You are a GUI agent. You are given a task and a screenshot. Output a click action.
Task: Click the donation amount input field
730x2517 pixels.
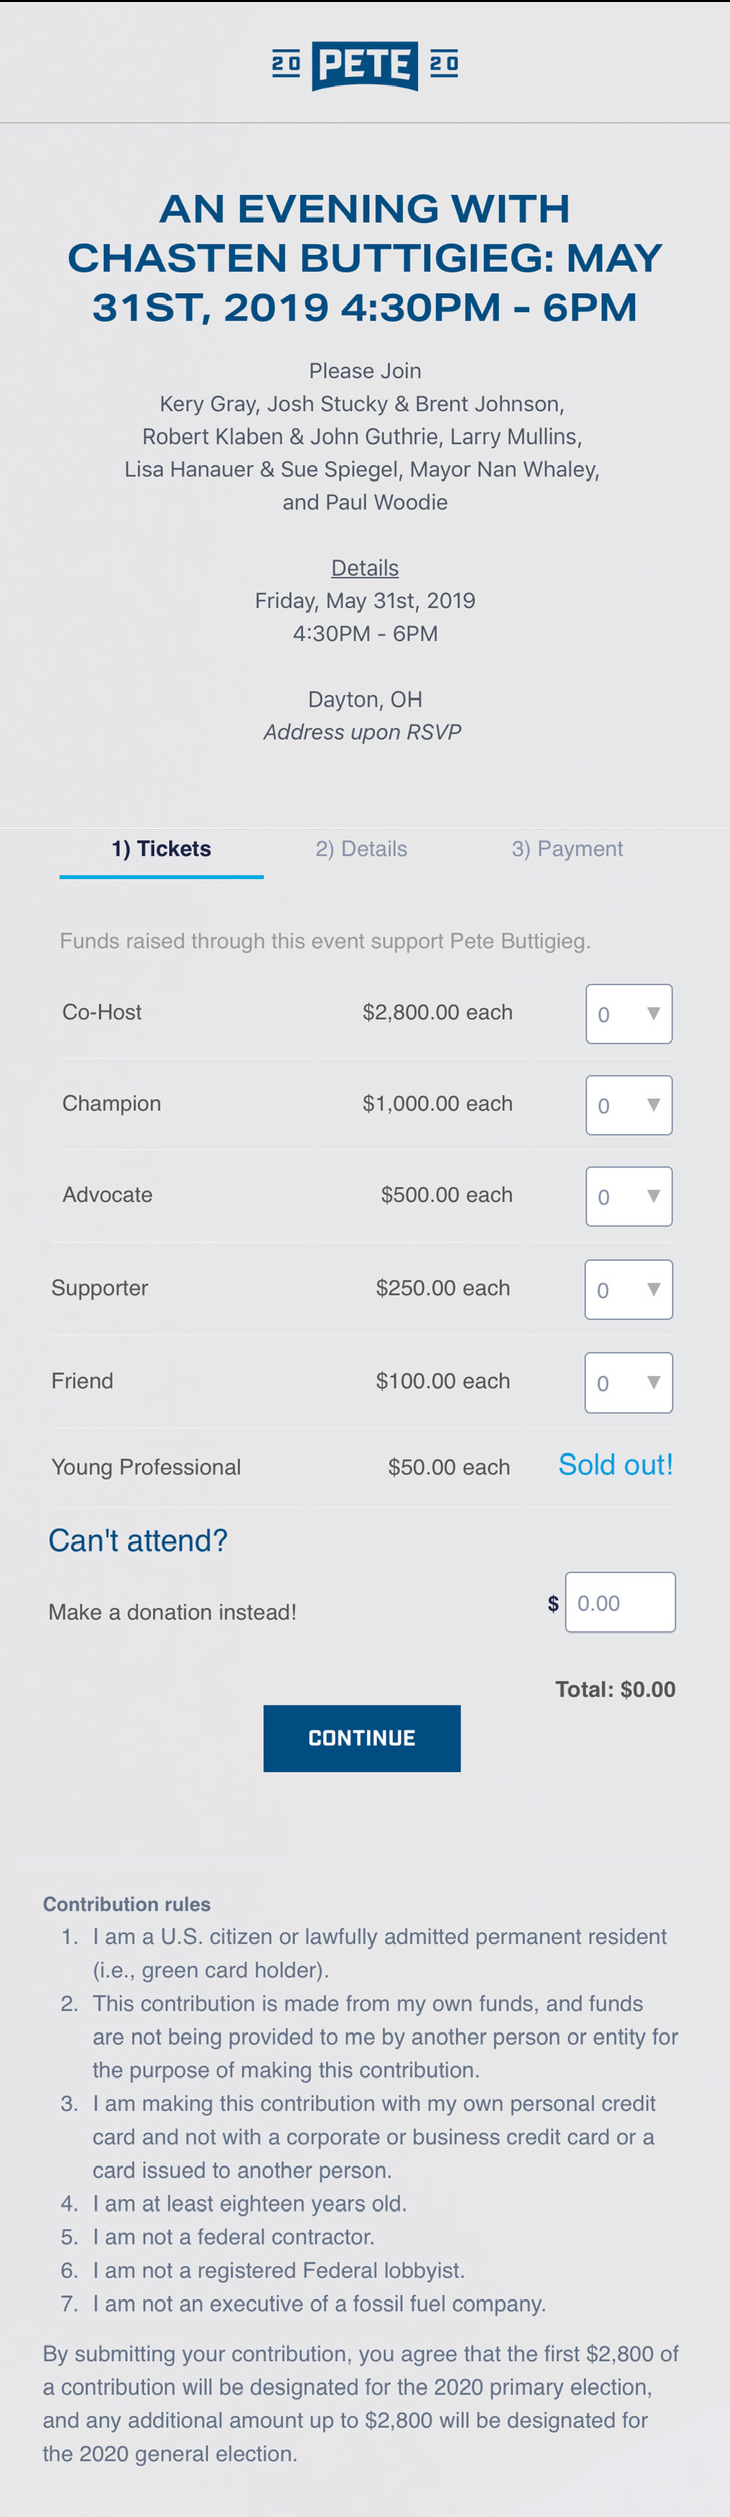click(620, 1602)
